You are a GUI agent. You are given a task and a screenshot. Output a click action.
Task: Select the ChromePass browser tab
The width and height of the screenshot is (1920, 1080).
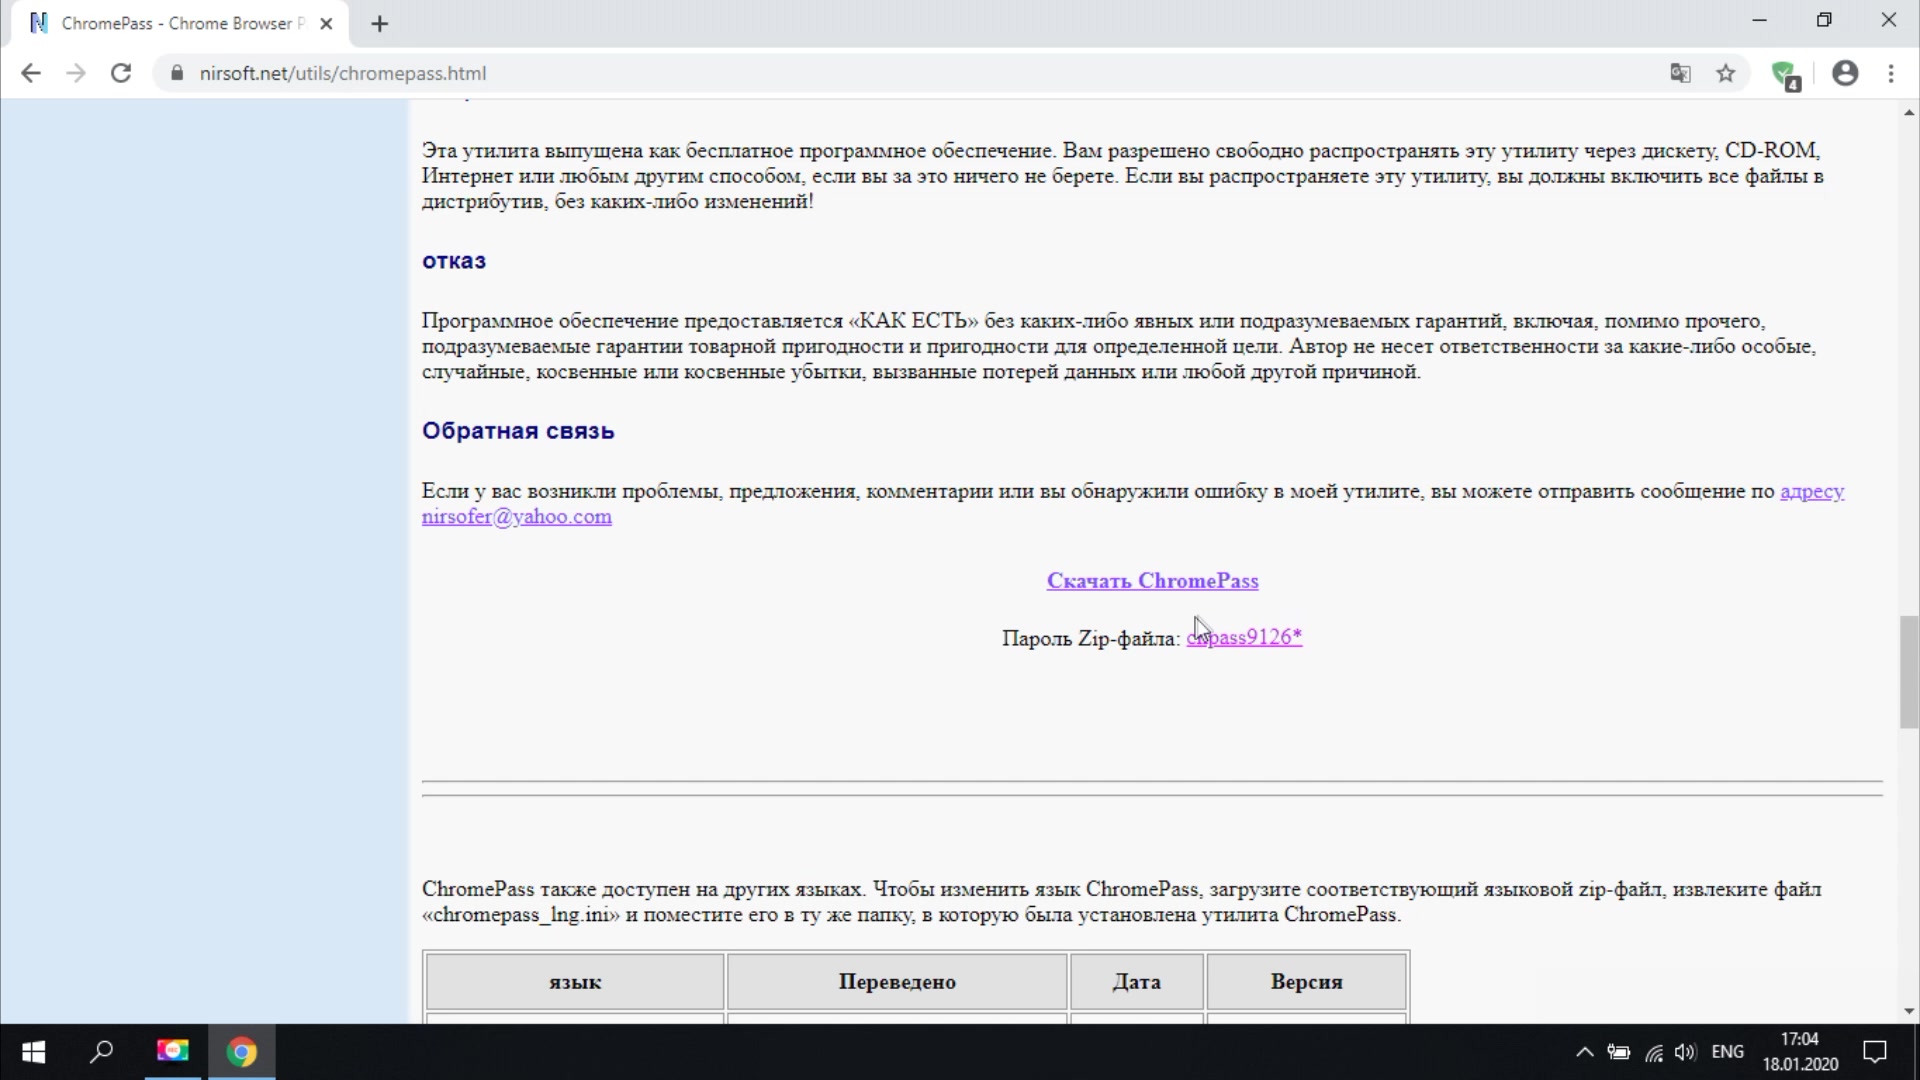180,24
